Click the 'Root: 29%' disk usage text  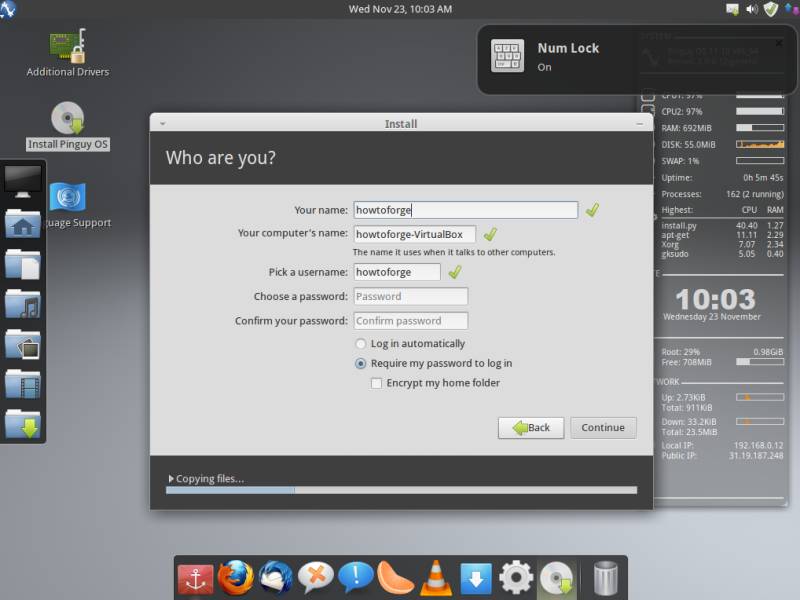tap(681, 352)
